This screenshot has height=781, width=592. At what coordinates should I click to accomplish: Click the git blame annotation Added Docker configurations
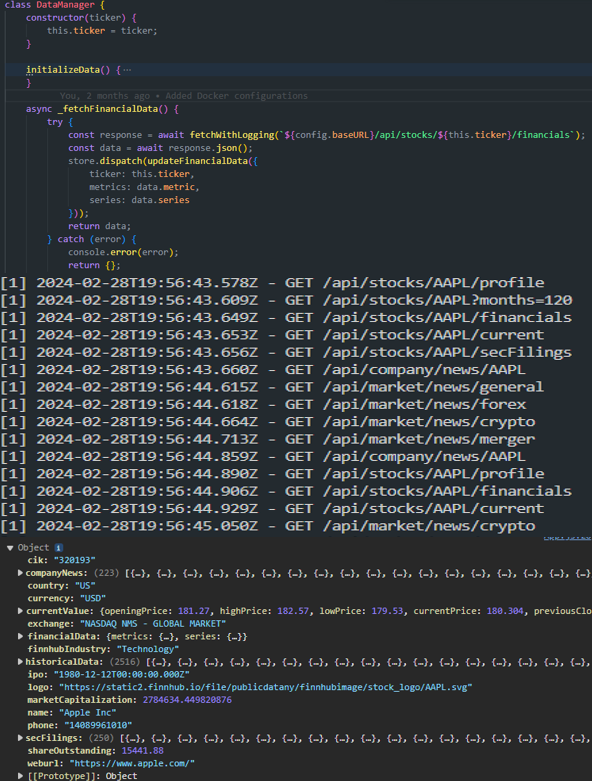pos(237,96)
